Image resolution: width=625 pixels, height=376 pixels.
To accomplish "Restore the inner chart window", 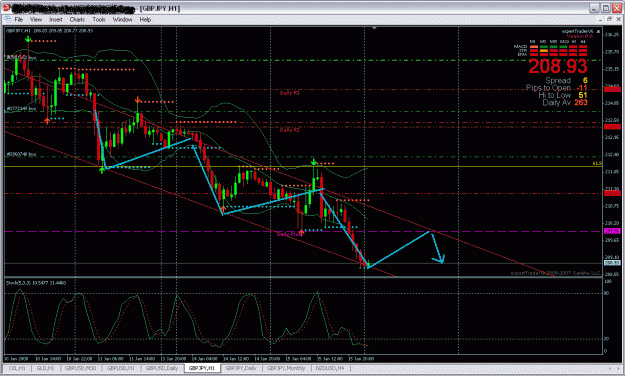I will 609,20.
